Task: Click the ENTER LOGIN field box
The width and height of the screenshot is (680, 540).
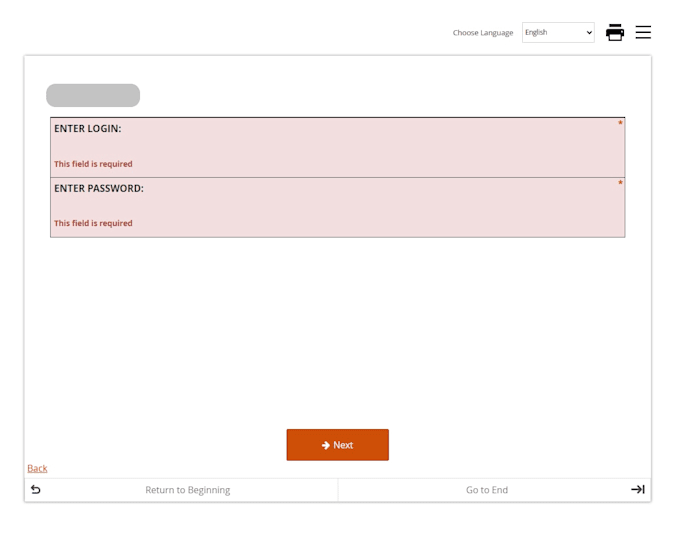Action: coord(337,147)
